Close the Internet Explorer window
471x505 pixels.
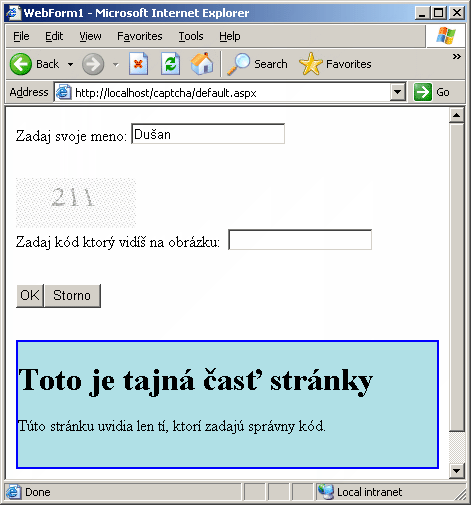click(457, 13)
